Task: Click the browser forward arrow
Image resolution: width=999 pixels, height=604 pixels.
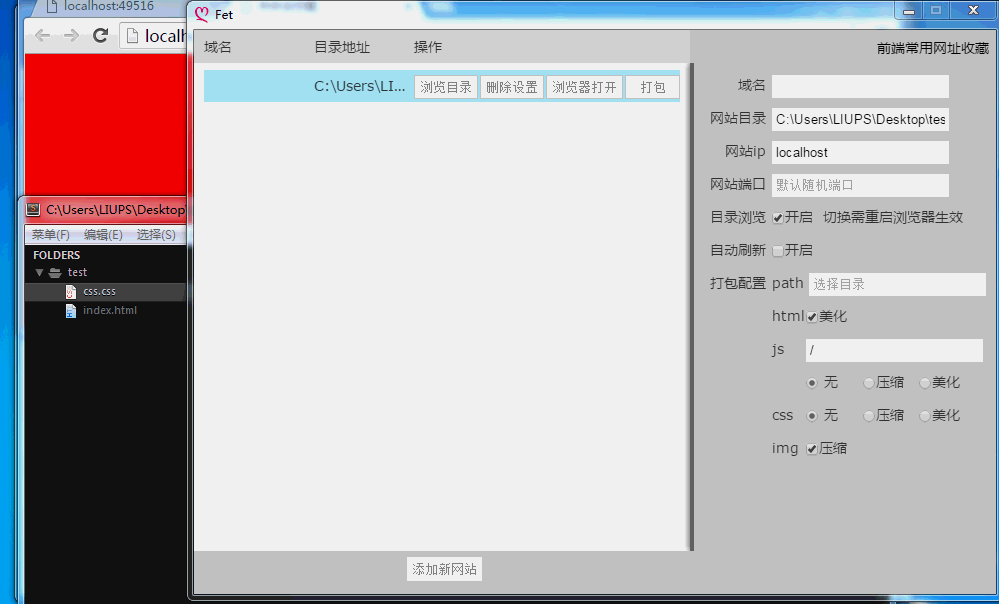Action: coord(70,36)
